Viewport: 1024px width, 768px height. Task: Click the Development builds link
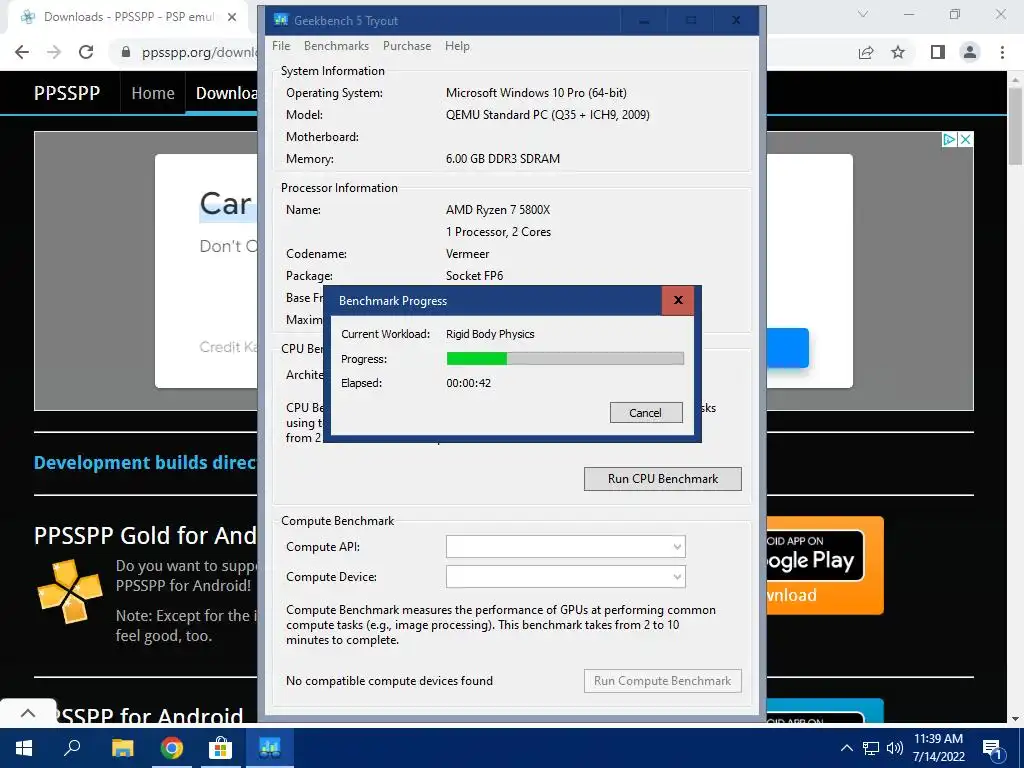[x=145, y=462]
